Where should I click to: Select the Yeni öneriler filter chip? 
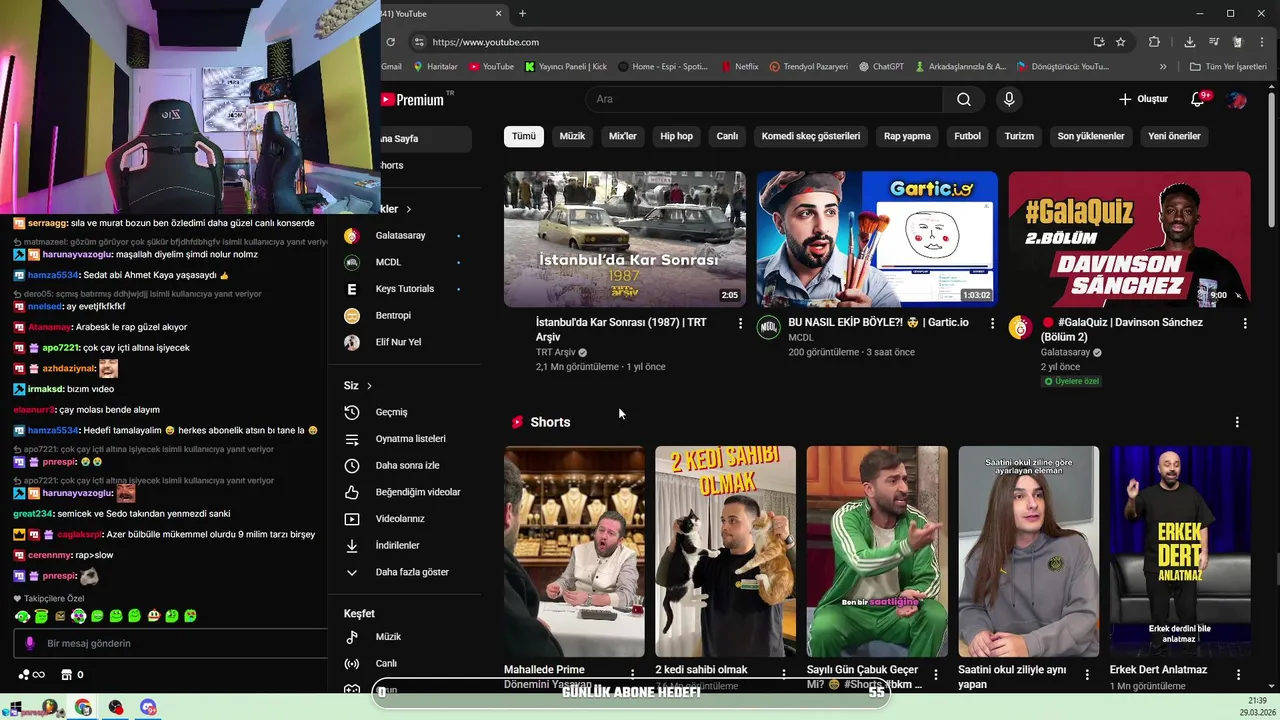pos(1174,136)
